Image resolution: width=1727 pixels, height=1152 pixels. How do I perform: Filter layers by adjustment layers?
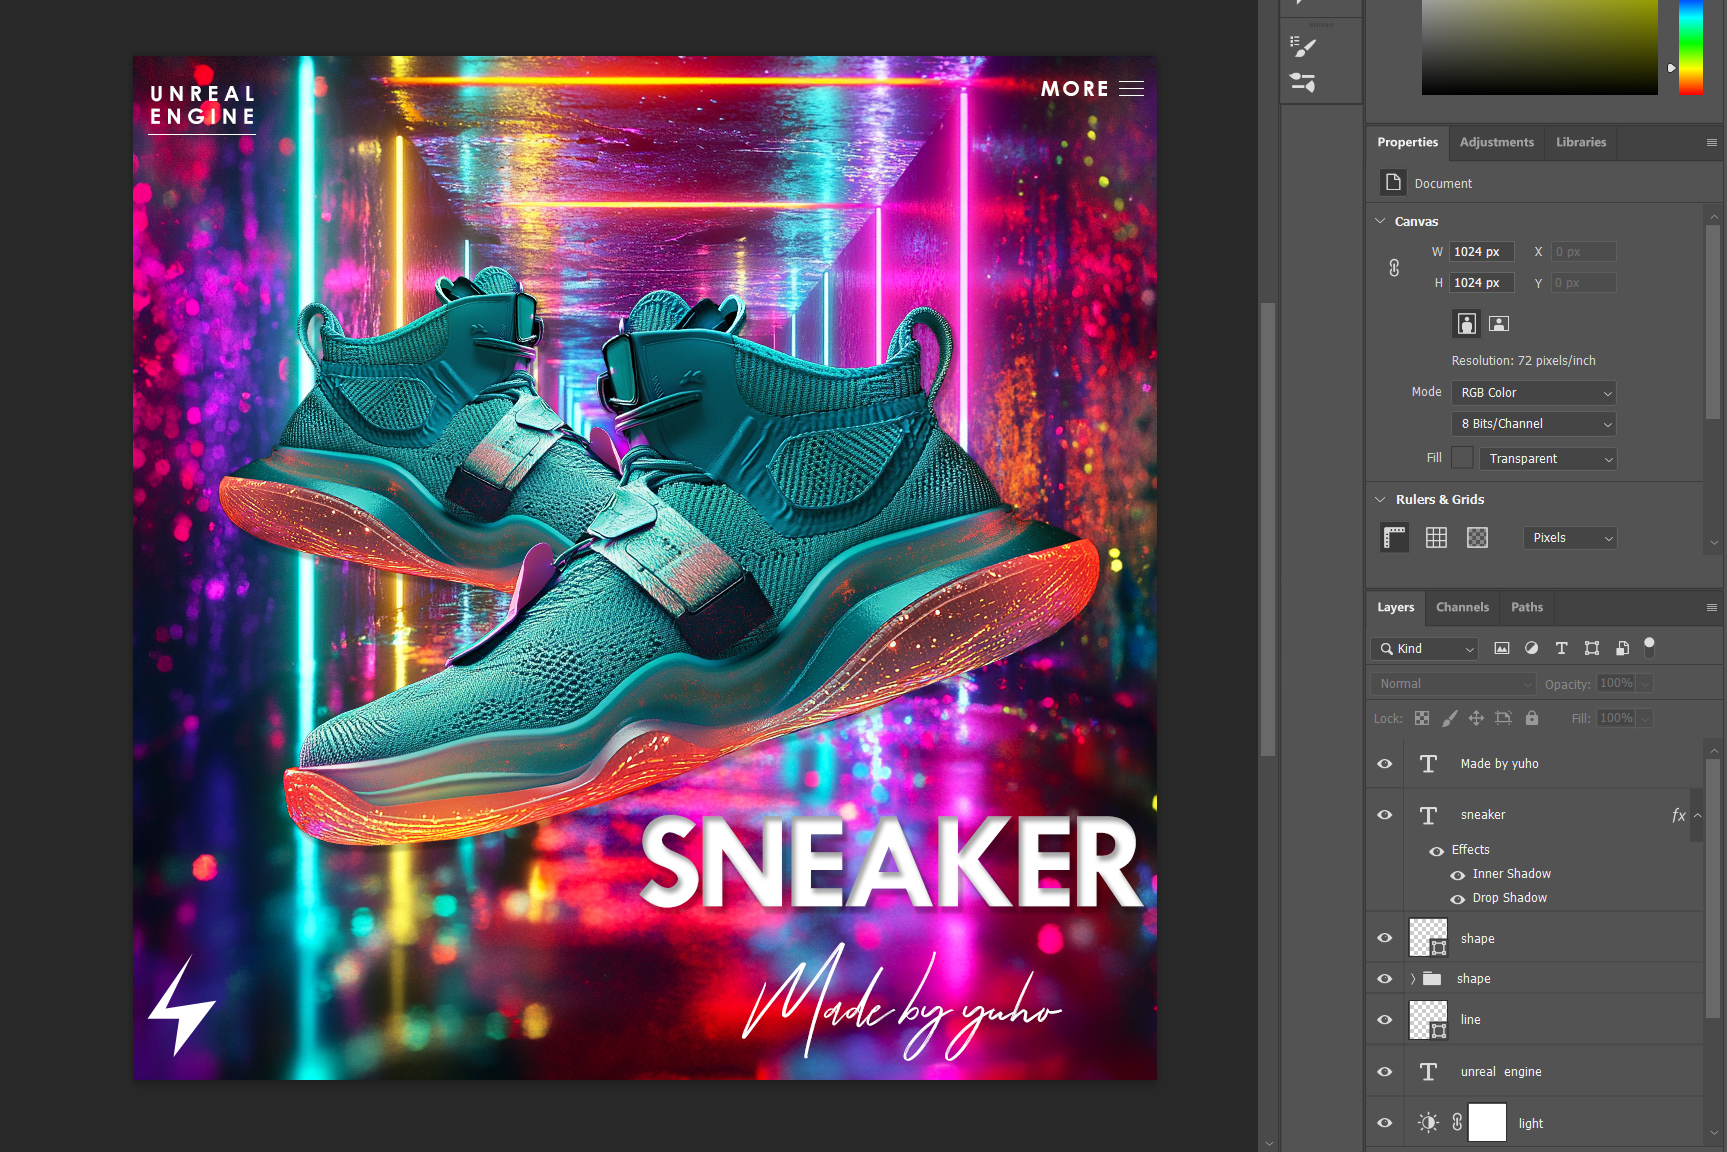tap(1531, 648)
